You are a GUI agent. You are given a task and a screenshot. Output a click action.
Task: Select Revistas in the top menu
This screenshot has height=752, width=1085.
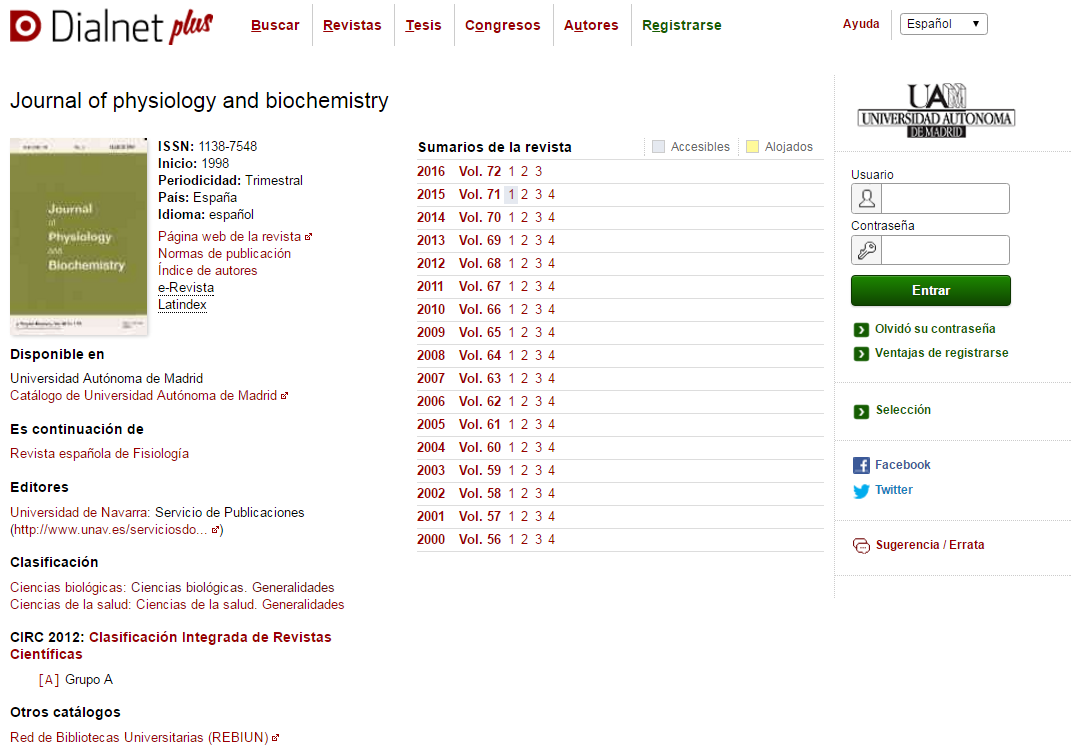point(352,25)
